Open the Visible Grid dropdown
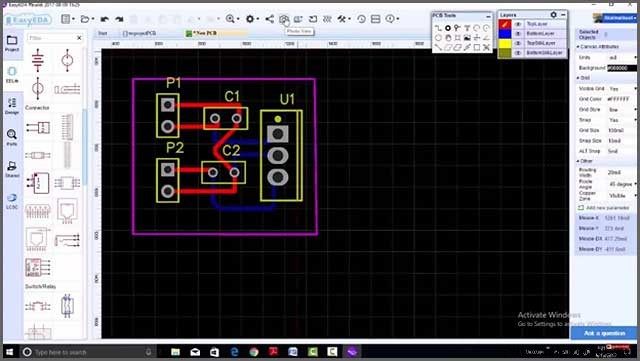 click(x=622, y=89)
